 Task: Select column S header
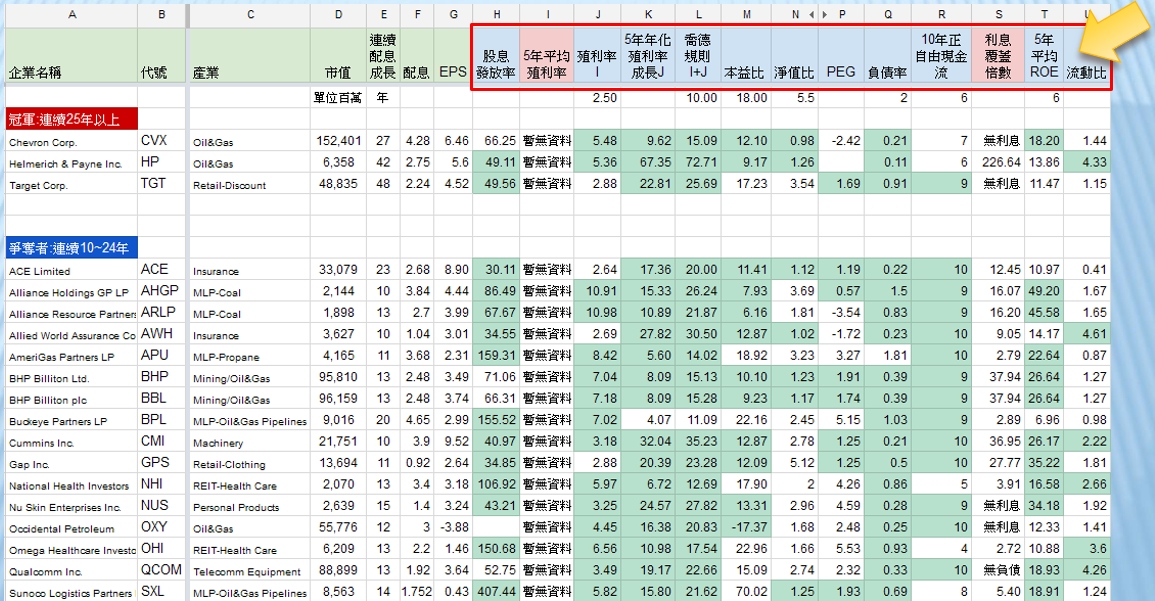[998, 14]
